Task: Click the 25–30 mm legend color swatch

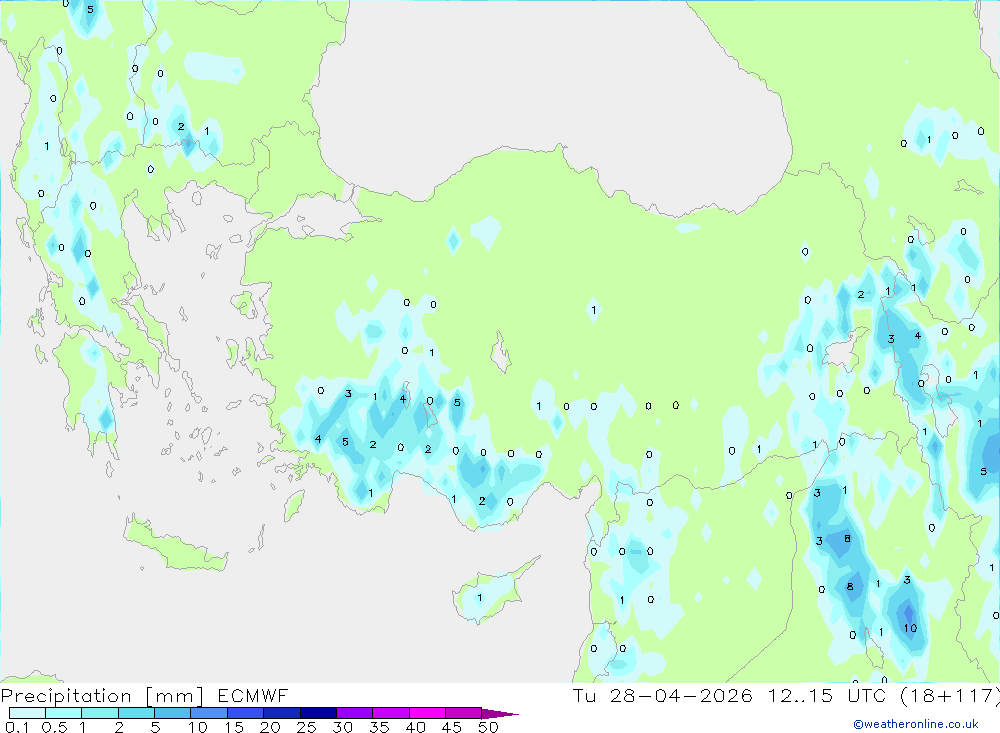Action: coord(318,713)
